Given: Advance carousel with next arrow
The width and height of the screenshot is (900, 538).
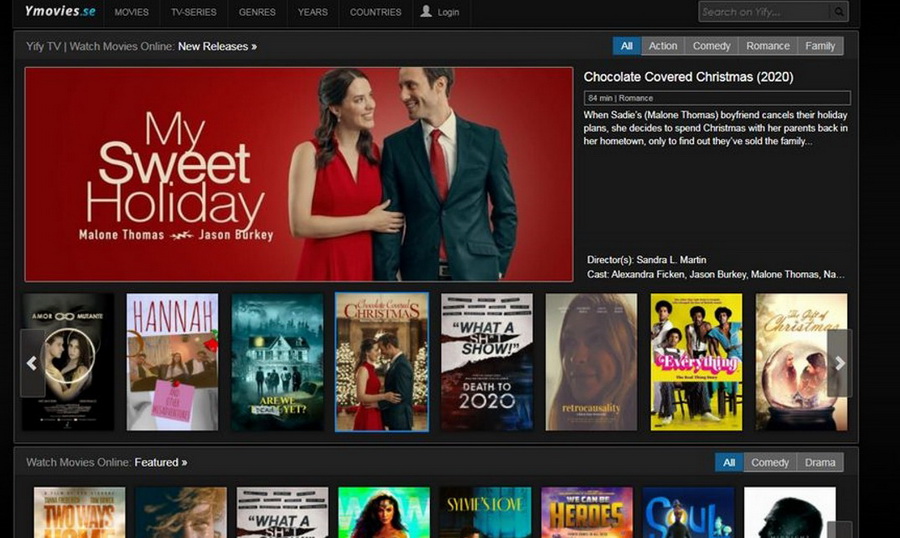Looking at the screenshot, I should 839,363.
